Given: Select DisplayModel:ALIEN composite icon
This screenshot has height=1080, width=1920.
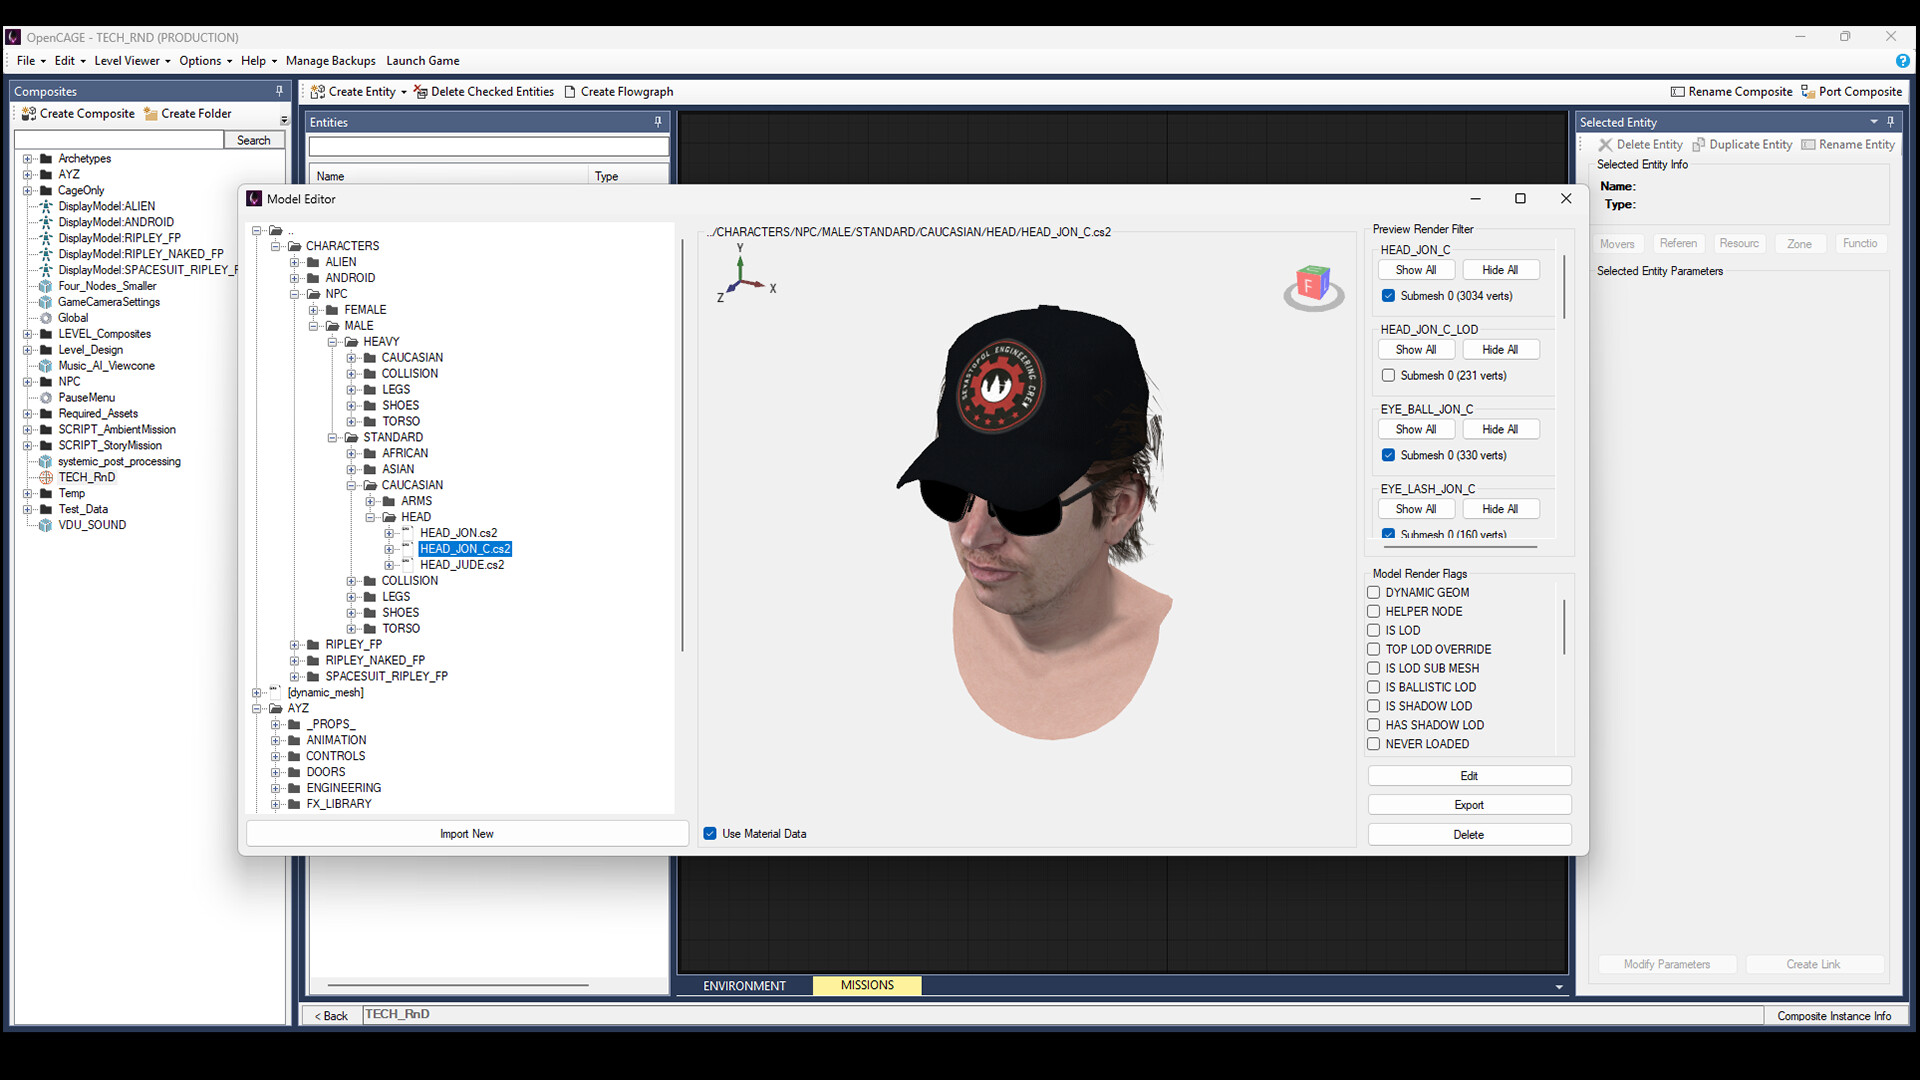Looking at the screenshot, I should [45, 207].
